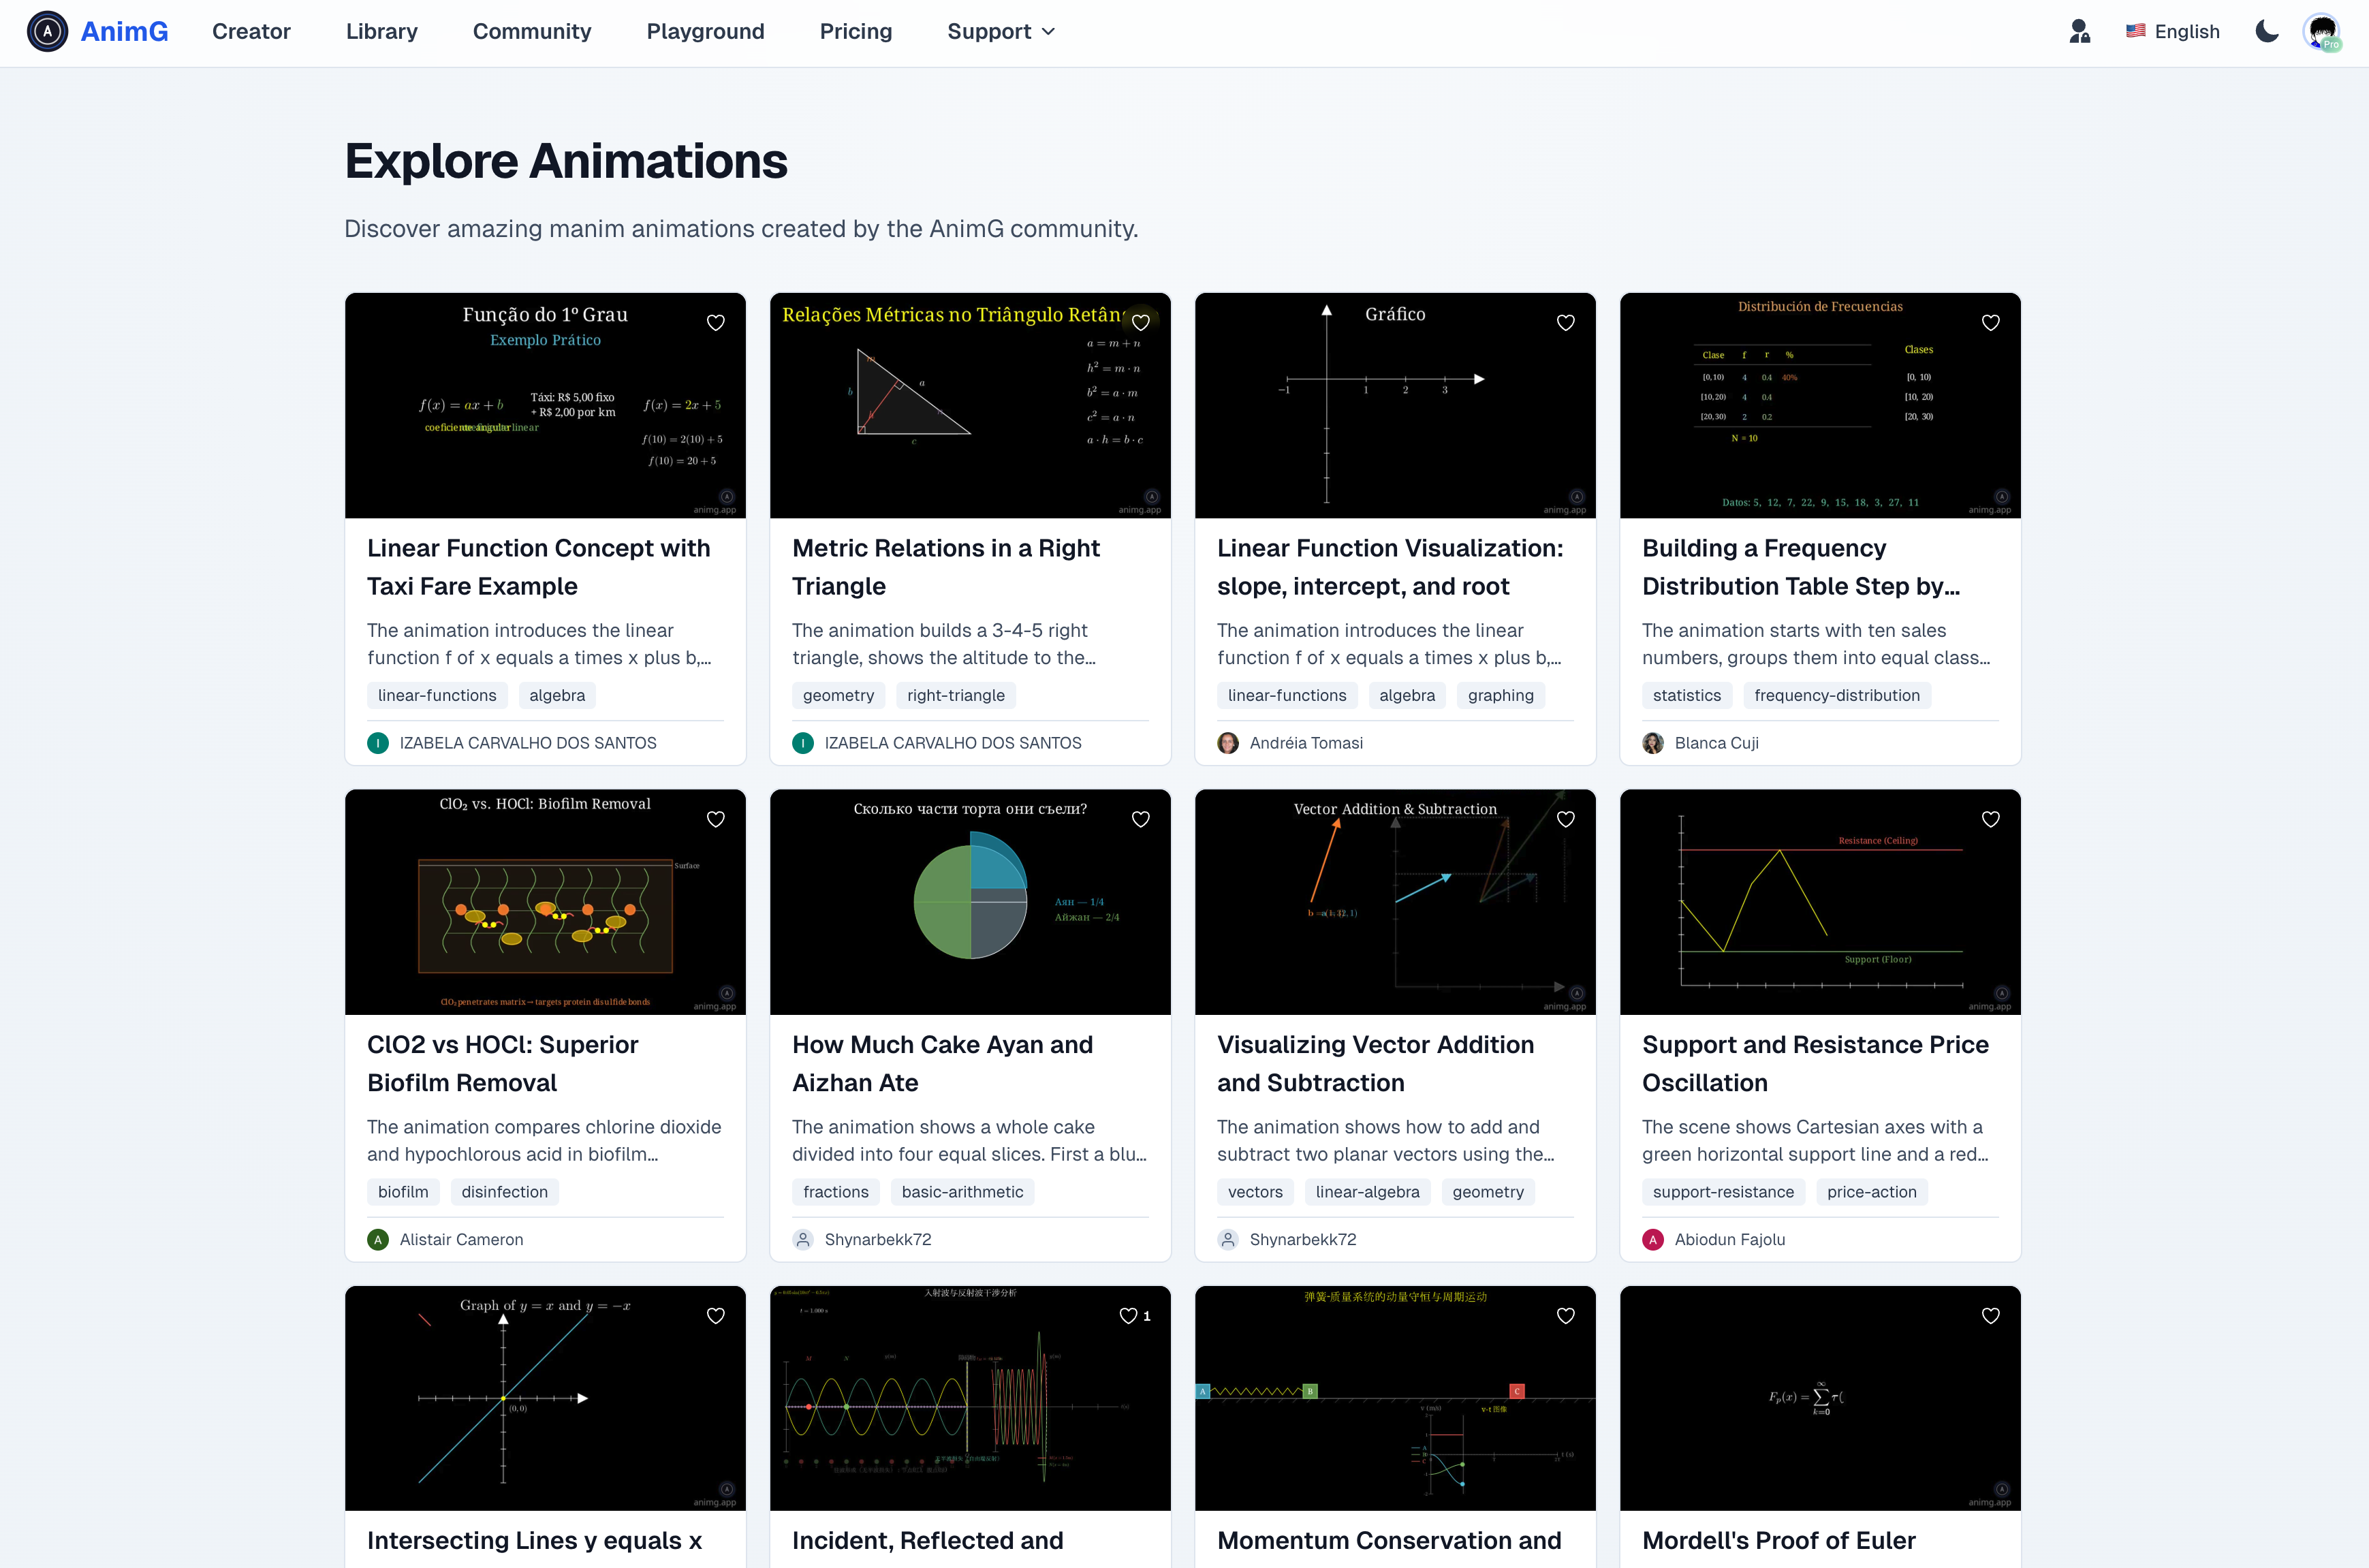Open author Andréia Tomasi's profile link

coord(1305,743)
